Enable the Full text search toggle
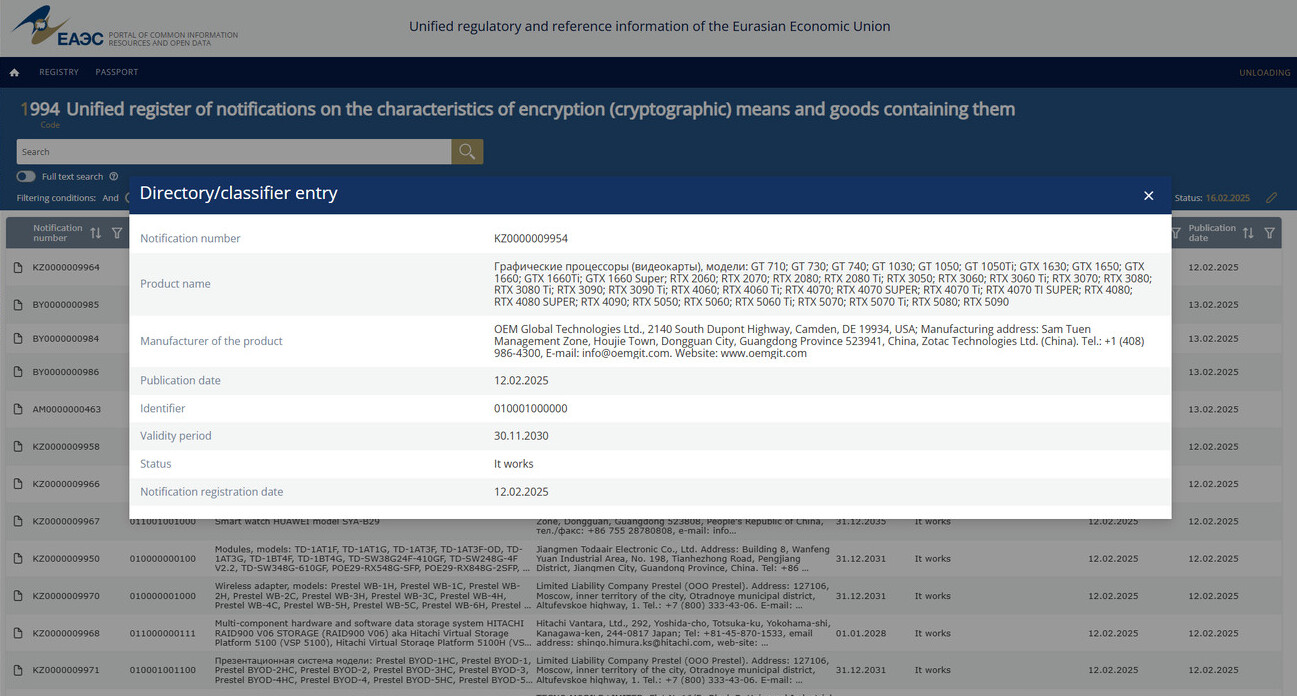Image resolution: width=1297 pixels, height=696 pixels. click(26, 177)
